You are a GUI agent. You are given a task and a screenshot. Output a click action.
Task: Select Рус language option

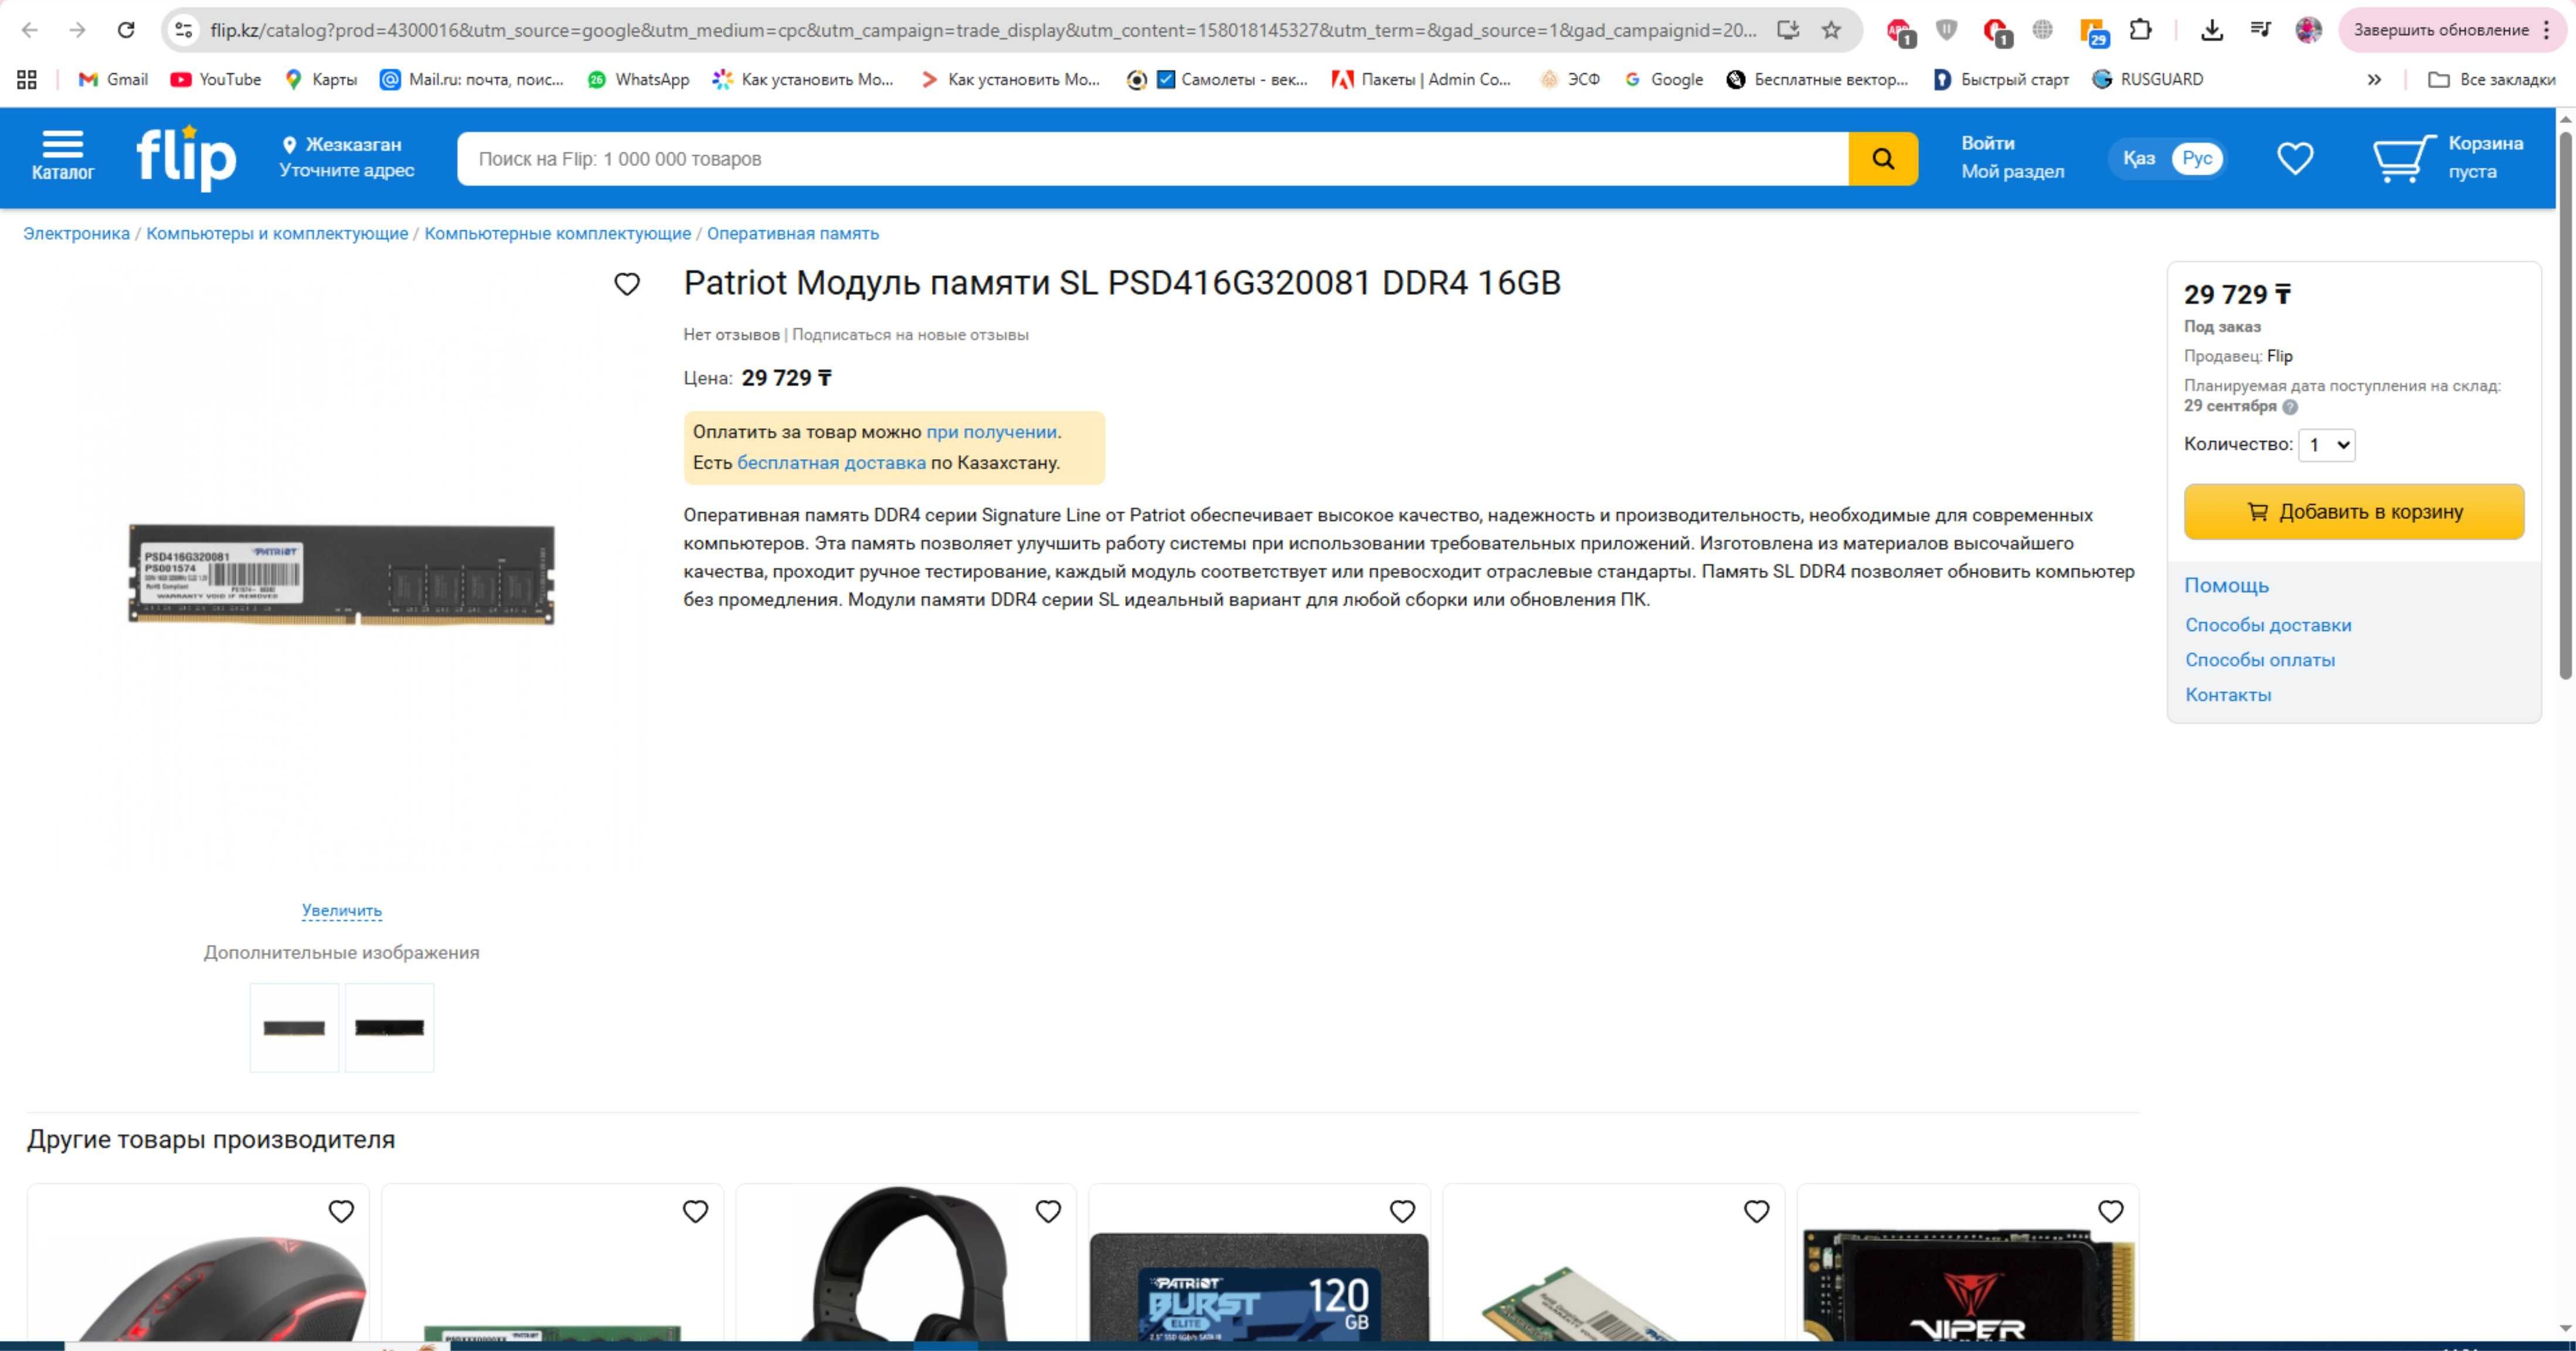[x=2197, y=158]
